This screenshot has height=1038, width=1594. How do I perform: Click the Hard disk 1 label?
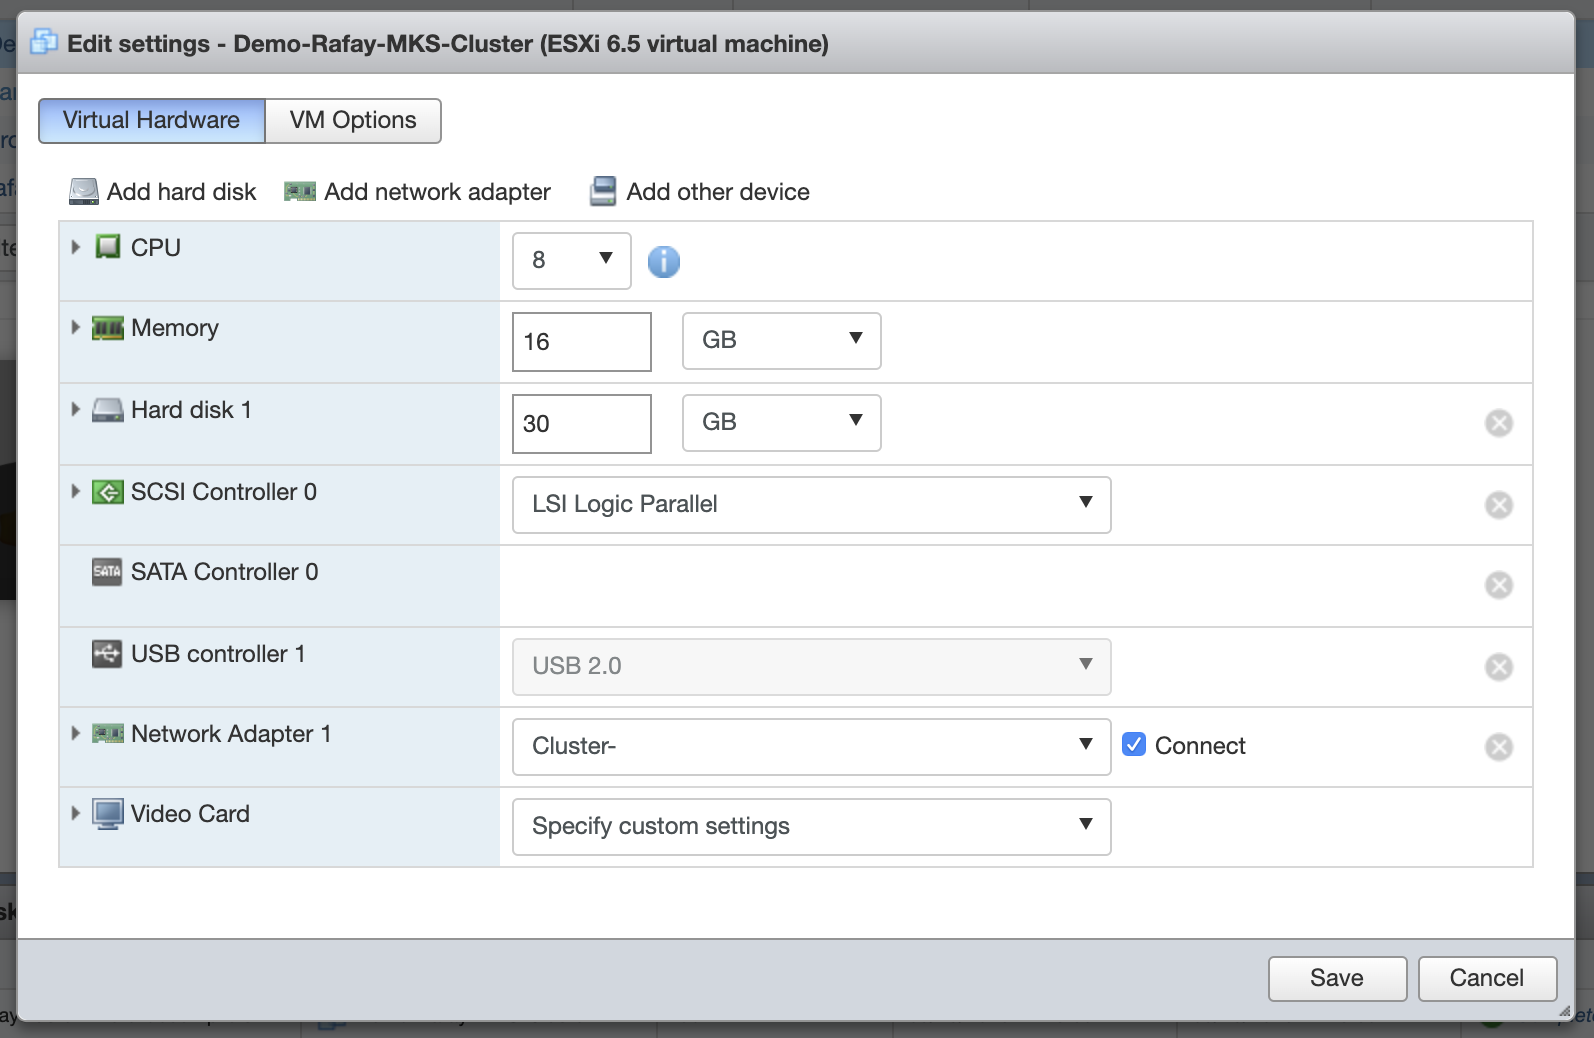[191, 410]
